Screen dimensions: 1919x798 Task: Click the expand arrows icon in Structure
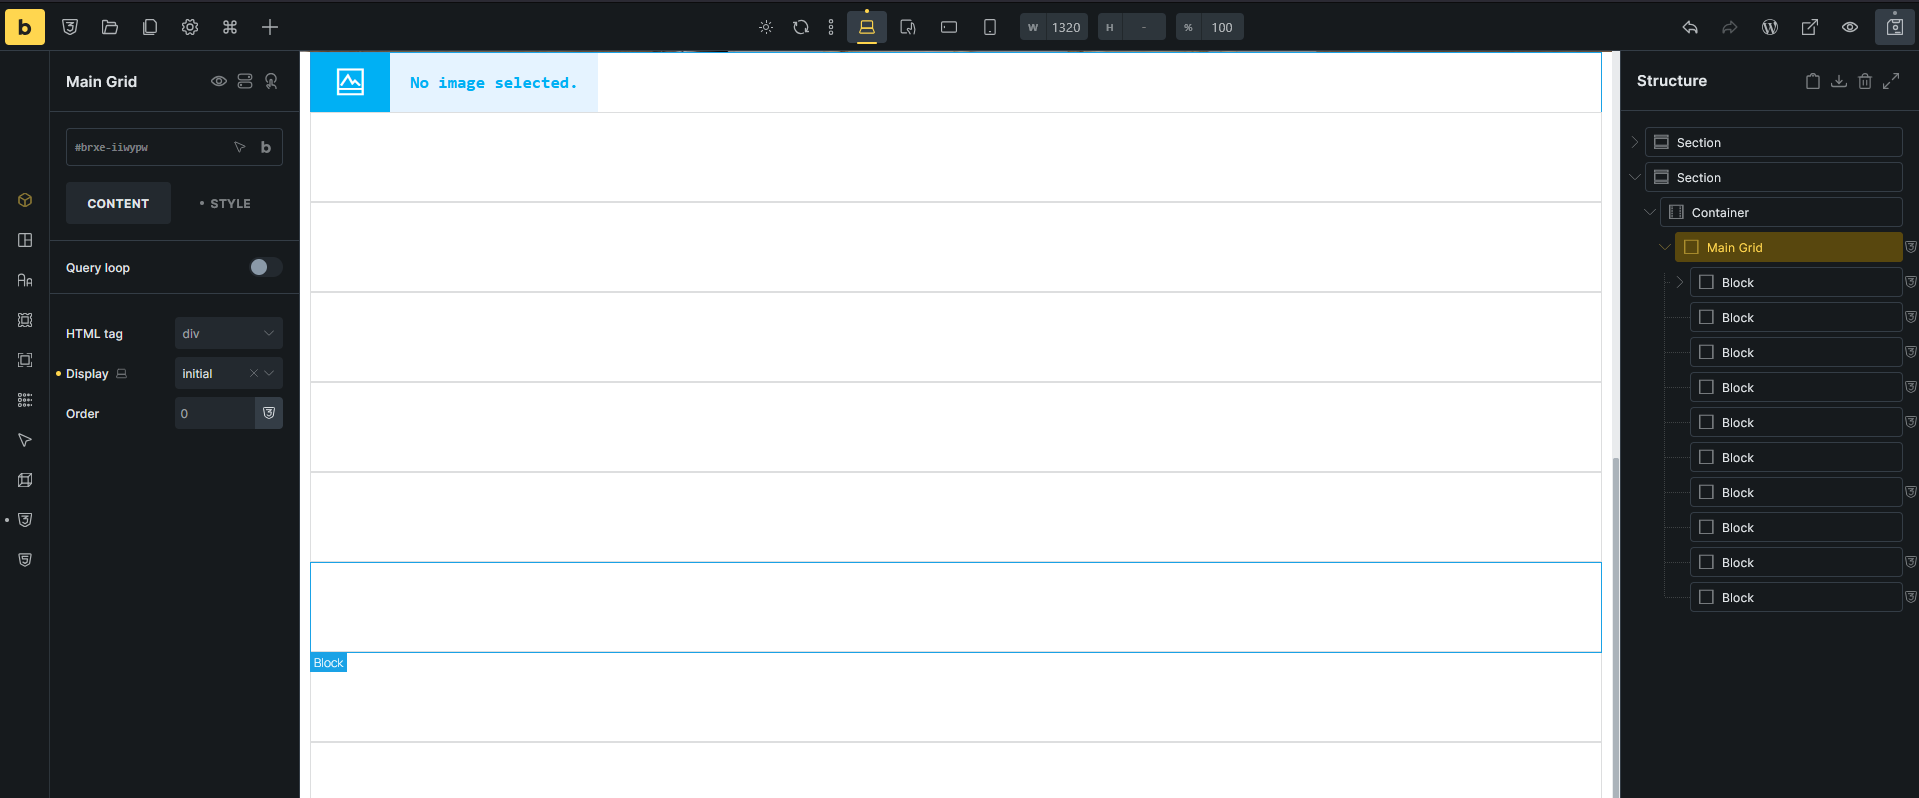coord(1891,81)
